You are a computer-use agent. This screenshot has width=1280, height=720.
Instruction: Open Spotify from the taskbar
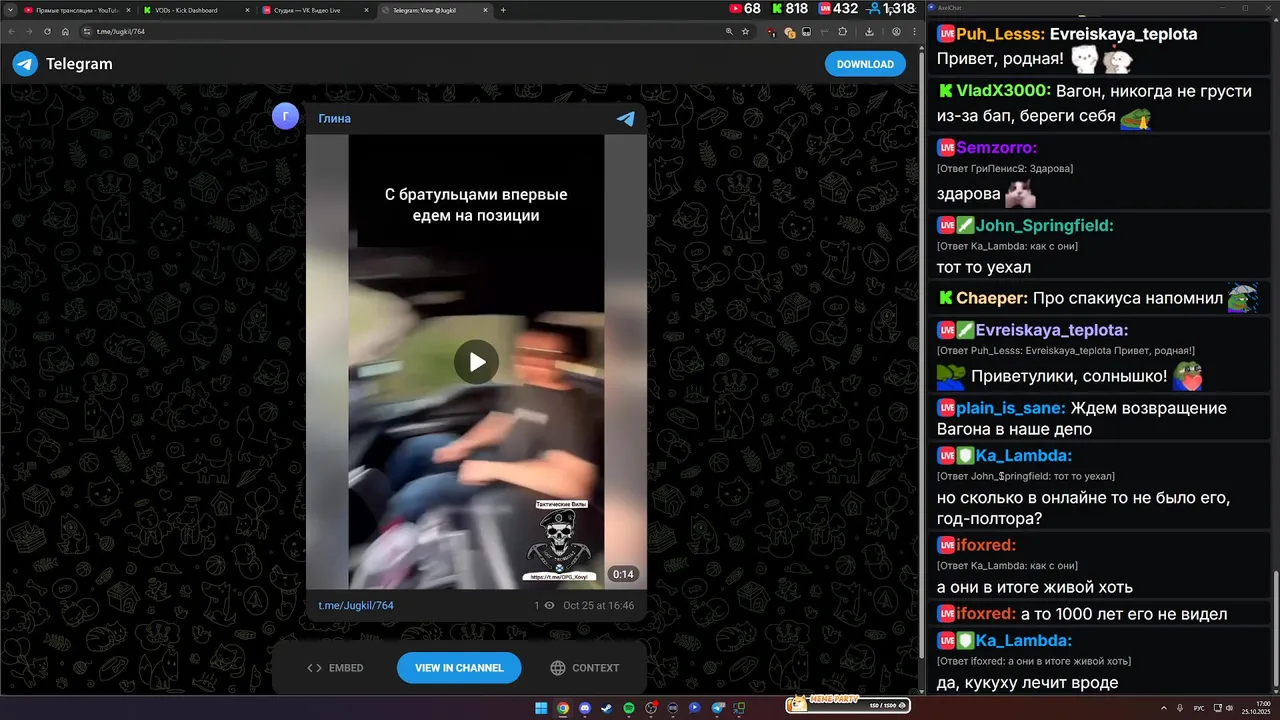tap(629, 708)
